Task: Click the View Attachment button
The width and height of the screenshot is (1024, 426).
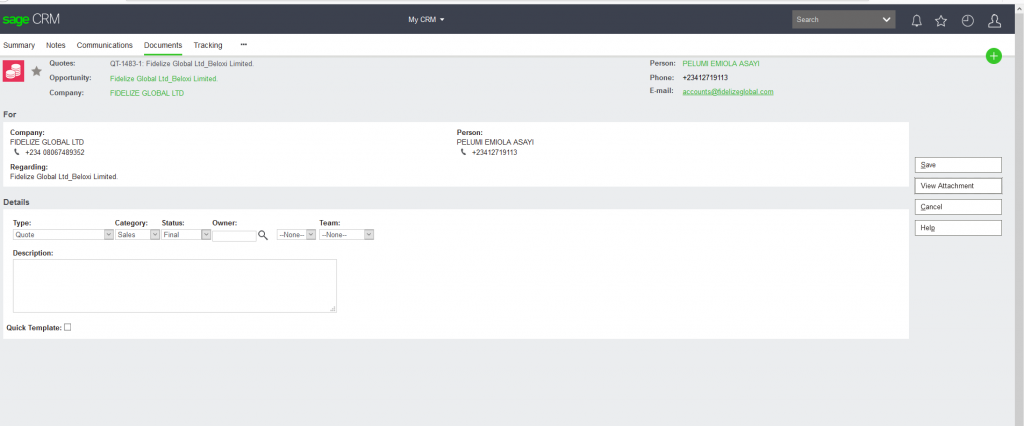Action: click(958, 186)
